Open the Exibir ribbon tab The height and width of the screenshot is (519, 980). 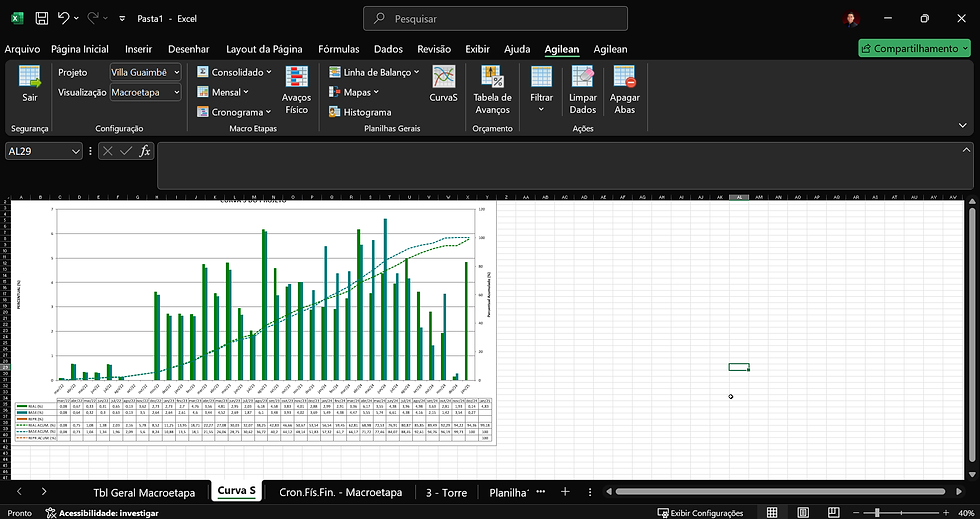pos(477,49)
